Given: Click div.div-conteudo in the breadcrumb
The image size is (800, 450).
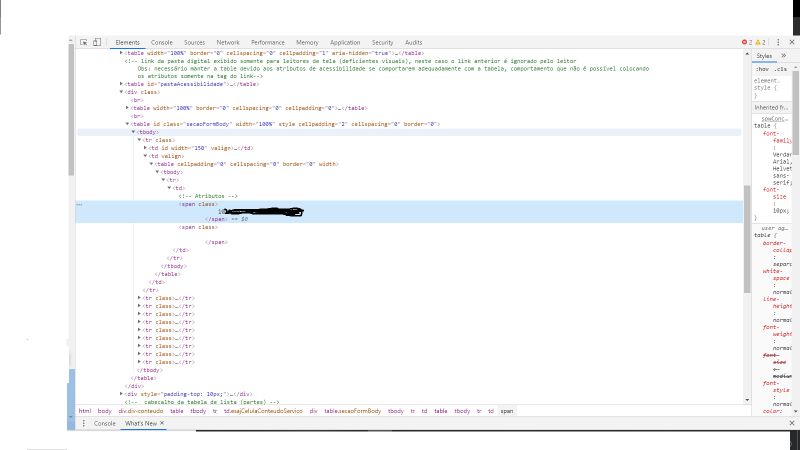Looking at the screenshot, I should pos(141,411).
